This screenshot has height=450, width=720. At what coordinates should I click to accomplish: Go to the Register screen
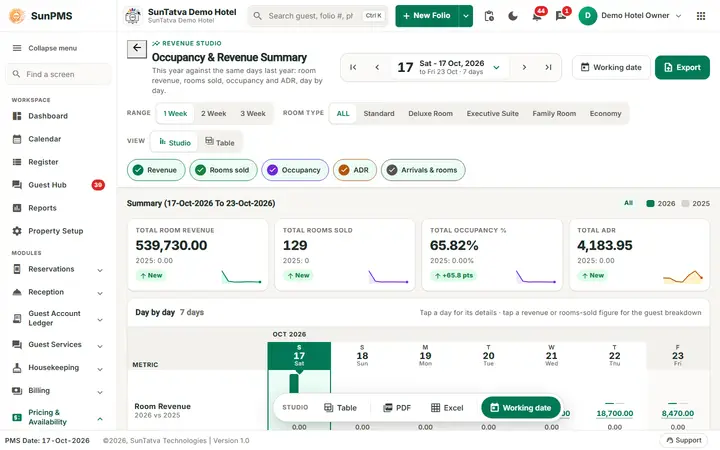click(x=43, y=162)
